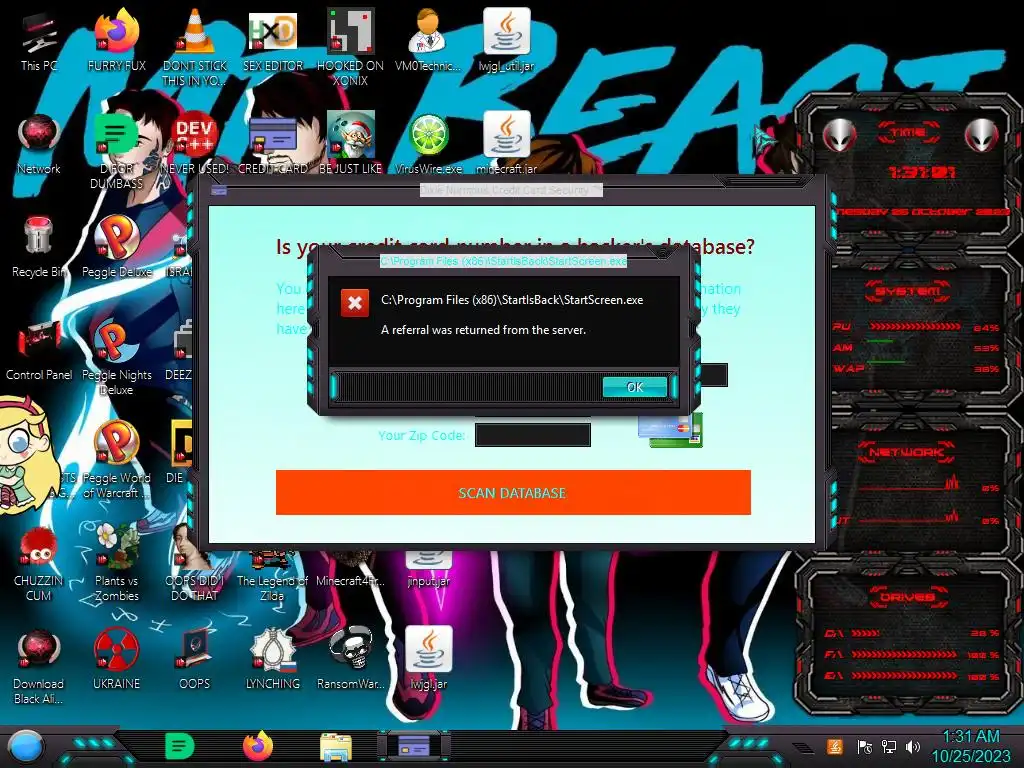Viewport: 1024px width, 768px height.
Task: Click the SYSTEM gadget CPU usage bar
Action: coord(915,327)
